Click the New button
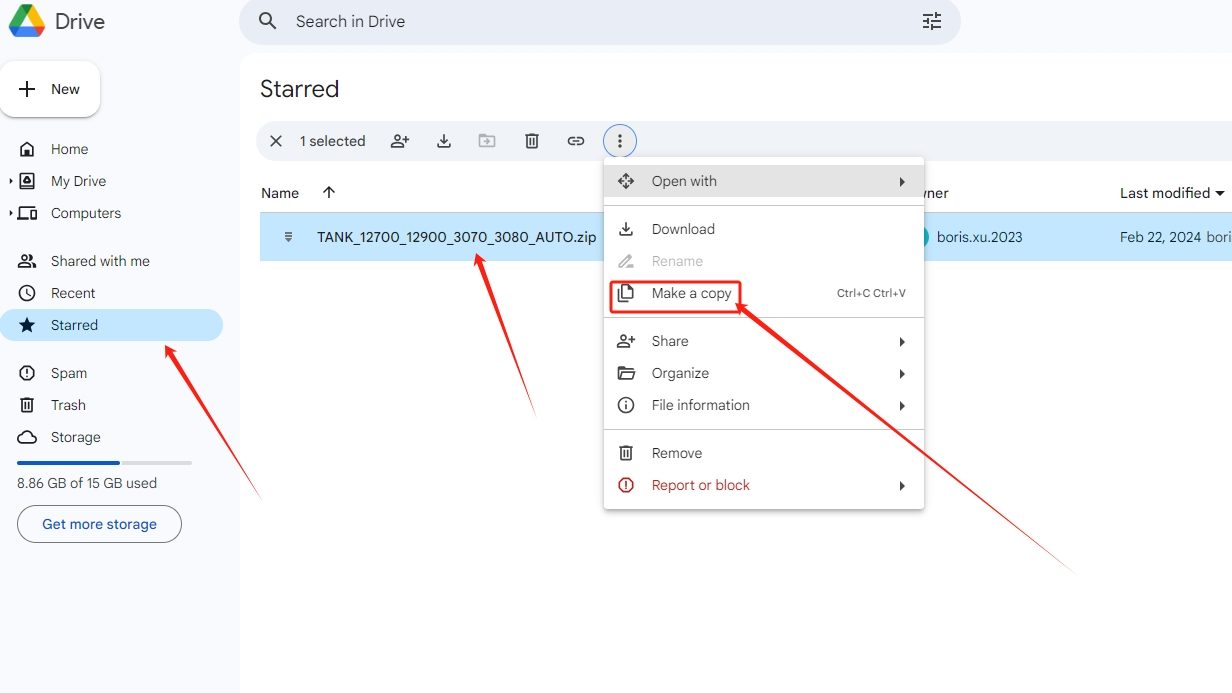The height and width of the screenshot is (693, 1232). (50, 89)
